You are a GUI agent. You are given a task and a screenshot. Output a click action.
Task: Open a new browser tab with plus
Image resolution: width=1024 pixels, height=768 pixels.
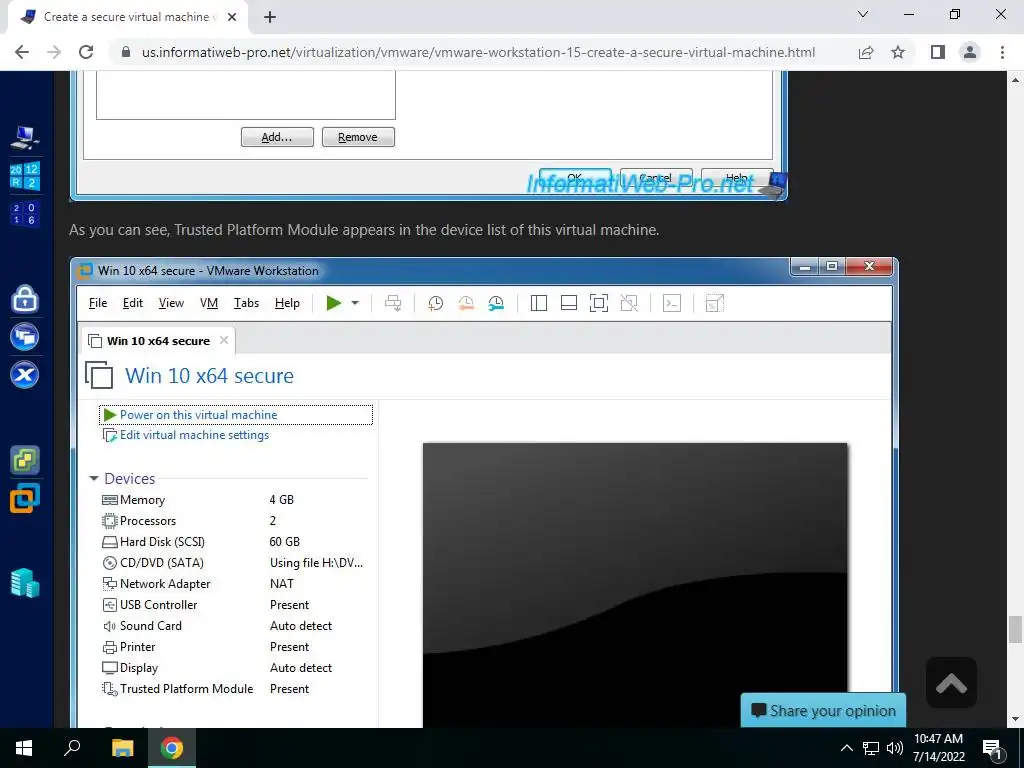click(x=270, y=17)
